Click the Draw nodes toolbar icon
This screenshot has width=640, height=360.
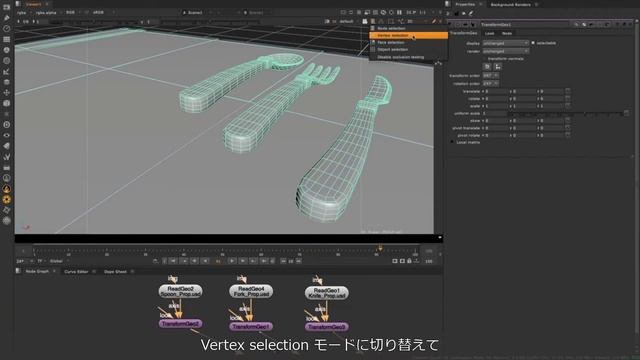click(7, 18)
